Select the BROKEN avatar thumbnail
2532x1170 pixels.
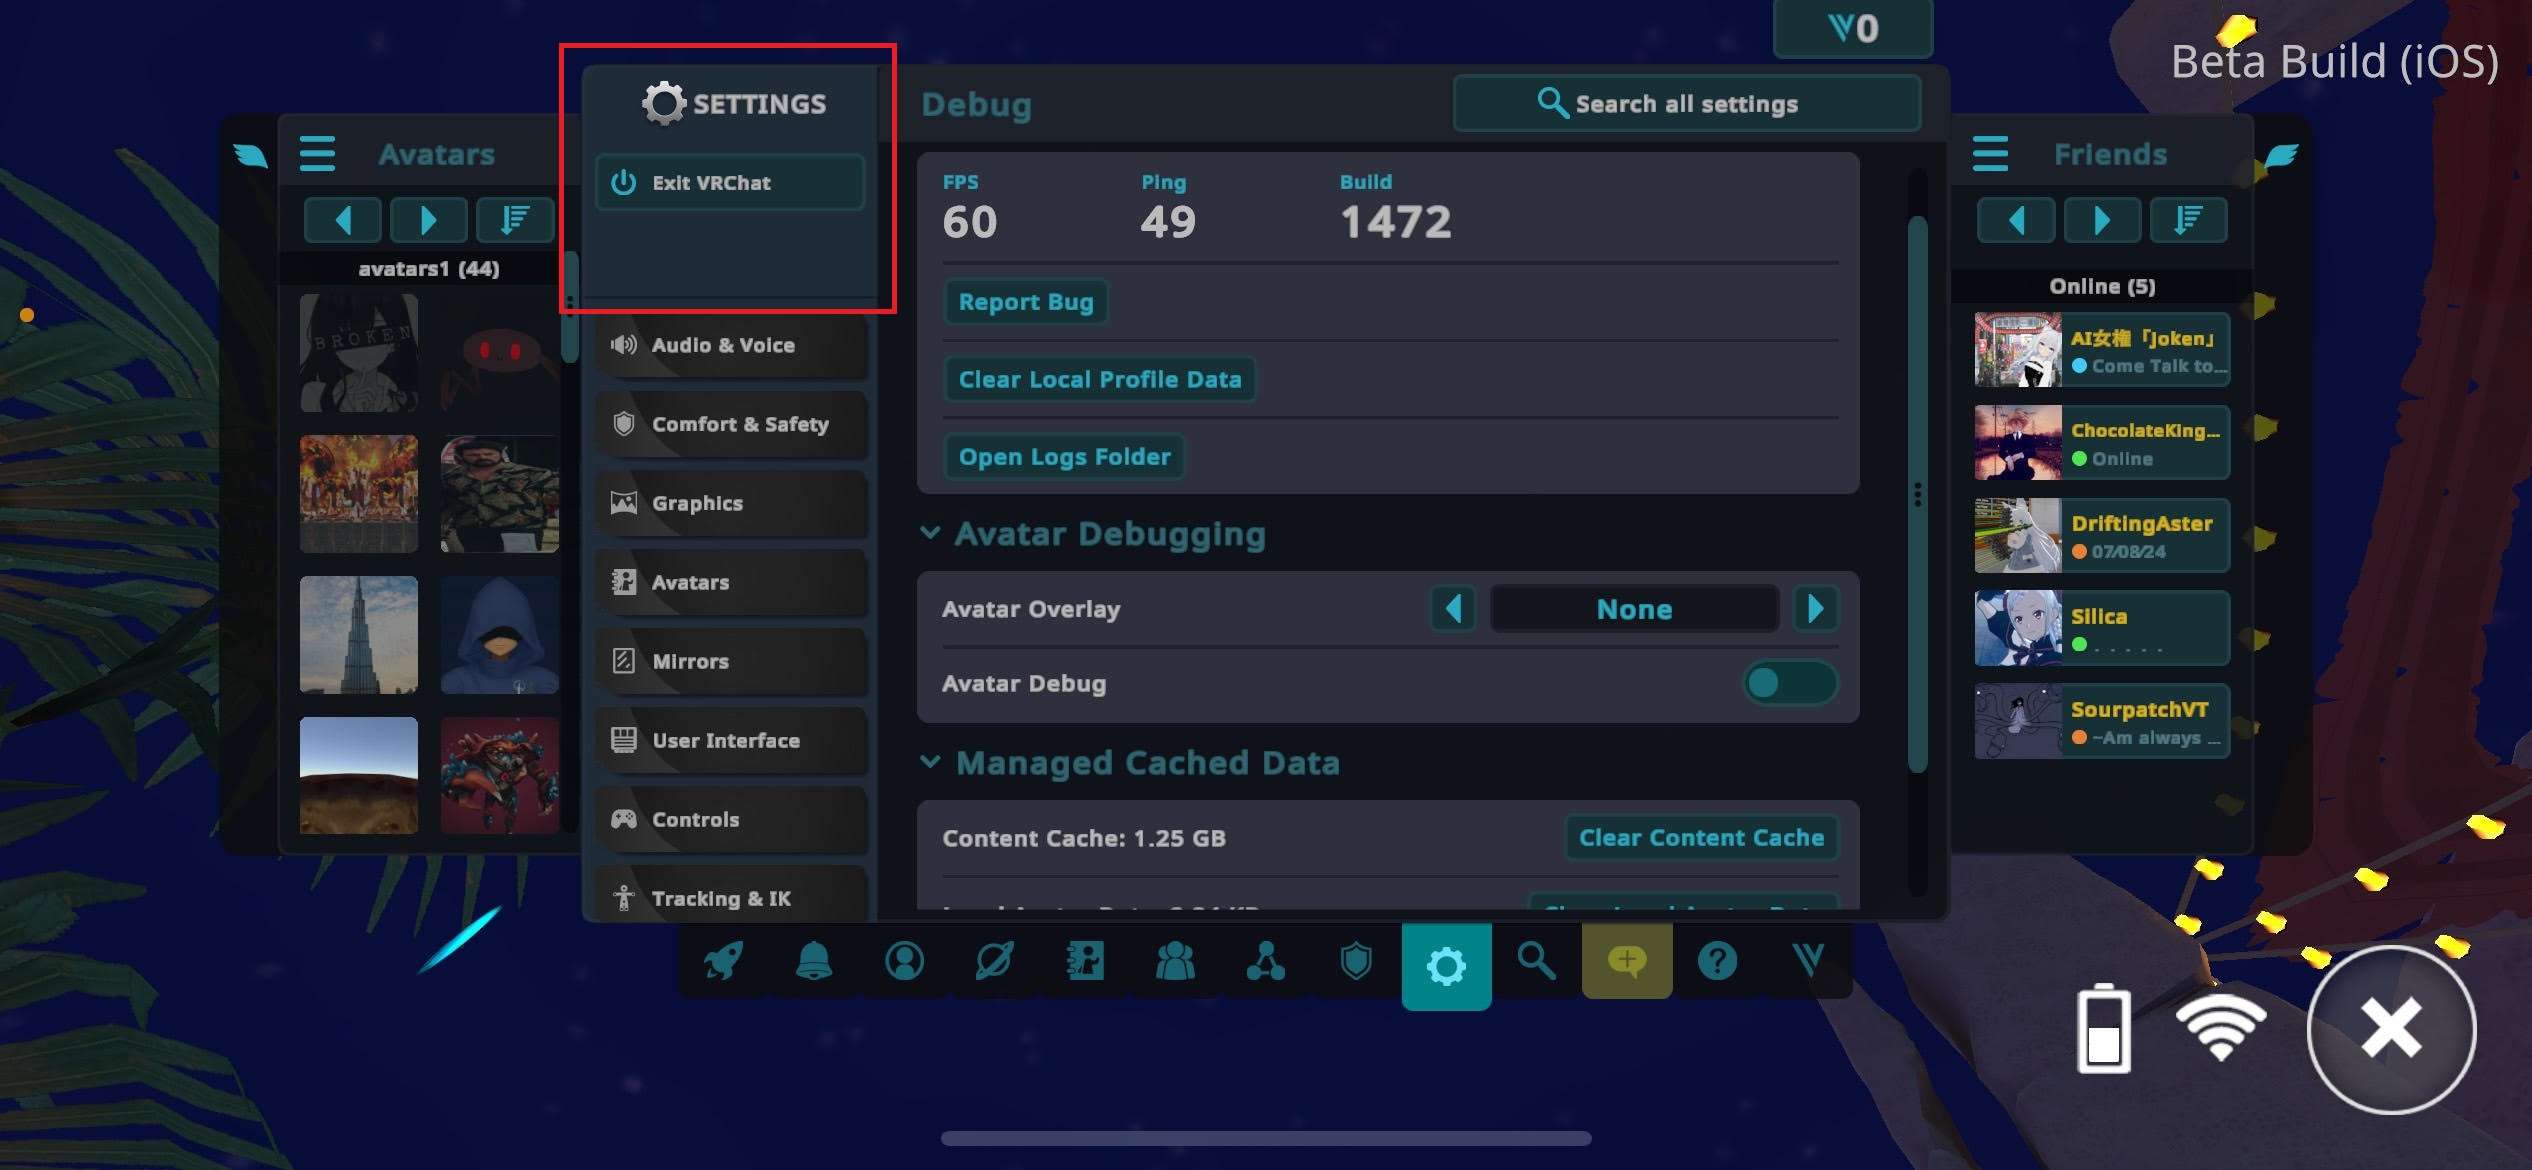click(x=359, y=353)
